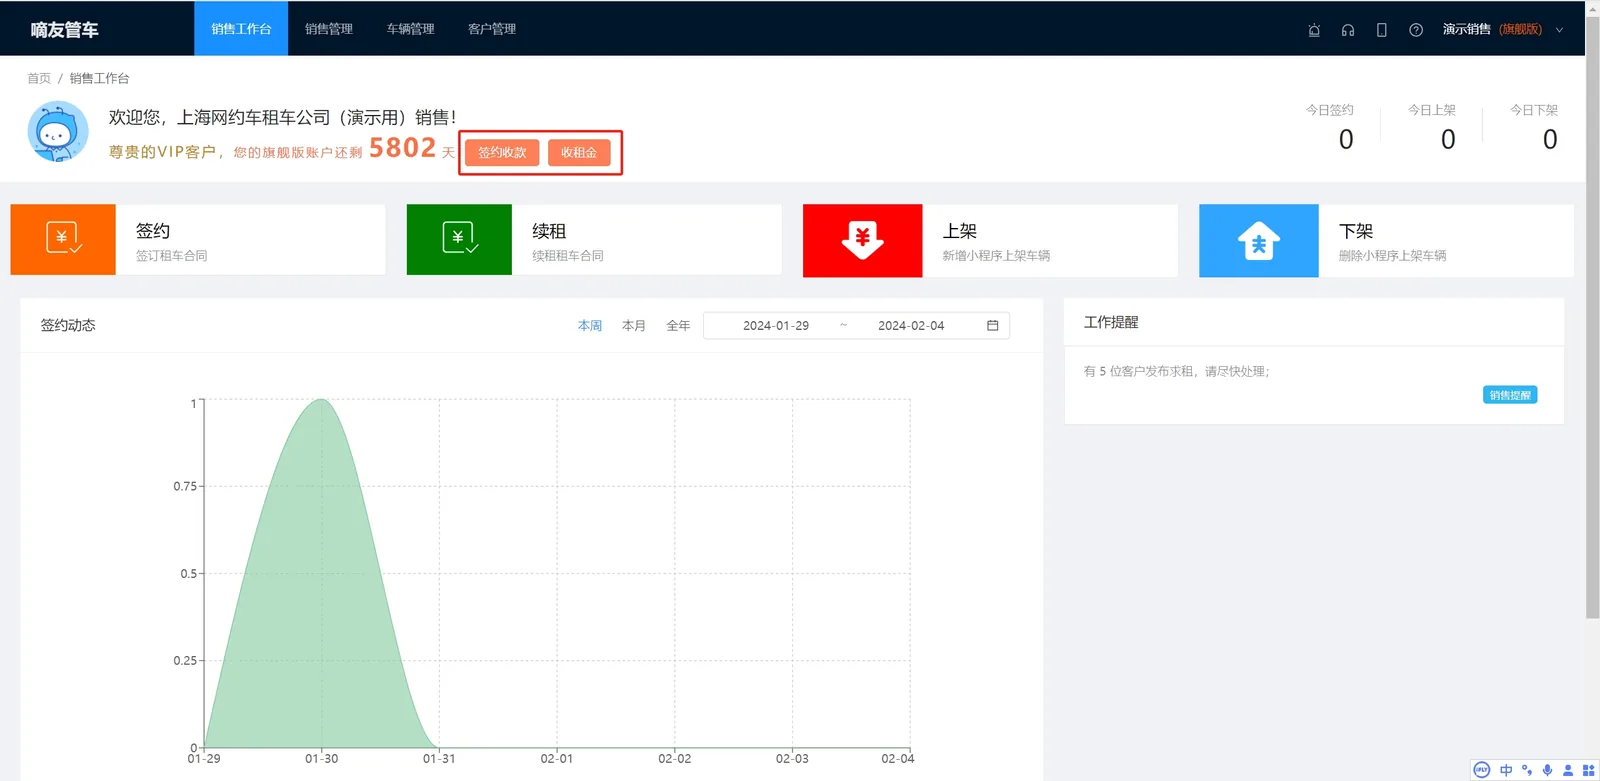Viewport: 1600px width, 781px height.
Task: Open the 车辆管理 menu
Action: [x=411, y=29]
